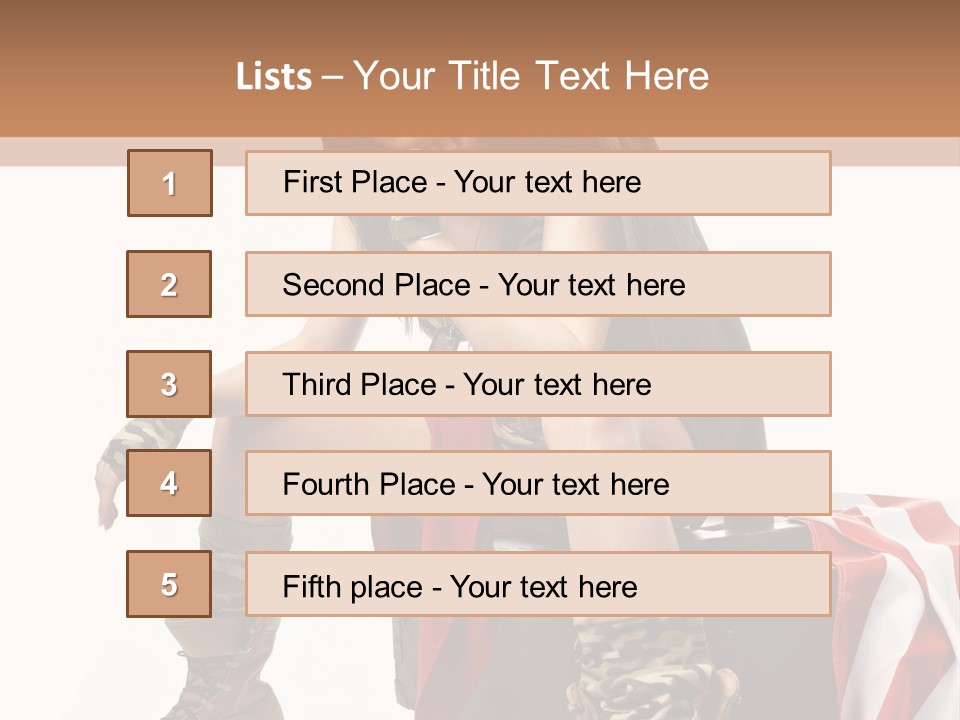Image resolution: width=960 pixels, height=720 pixels.
Task: Click the camouflage glove on the left
Action: pos(140,440)
